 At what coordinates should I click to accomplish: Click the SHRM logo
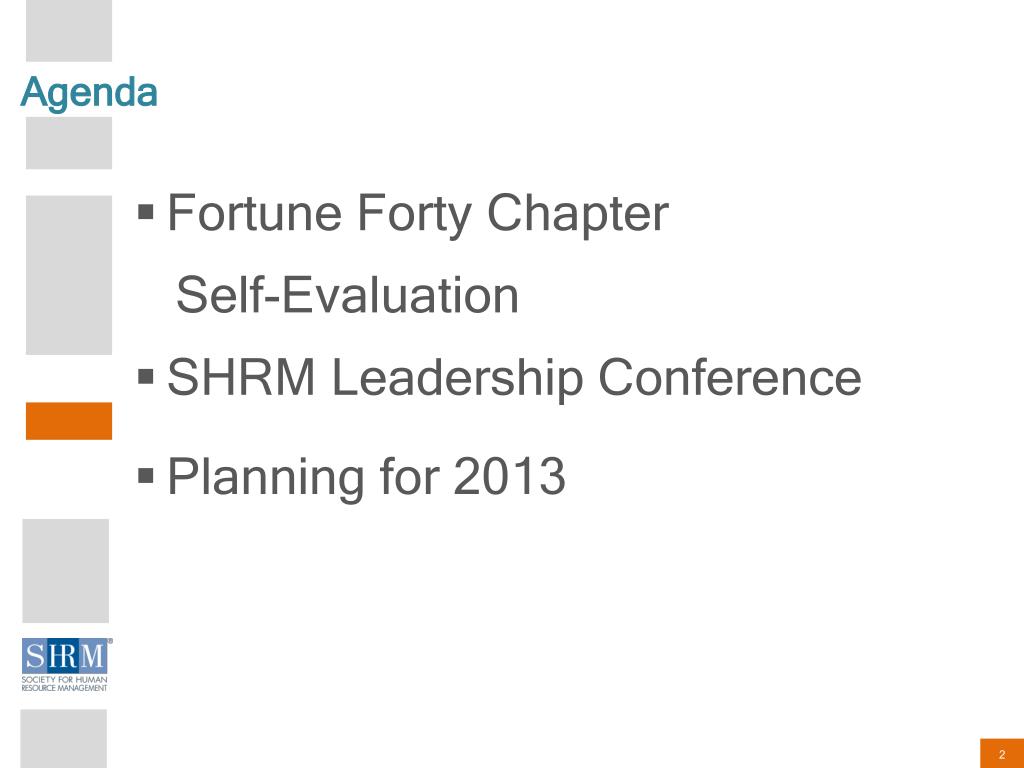67,665
